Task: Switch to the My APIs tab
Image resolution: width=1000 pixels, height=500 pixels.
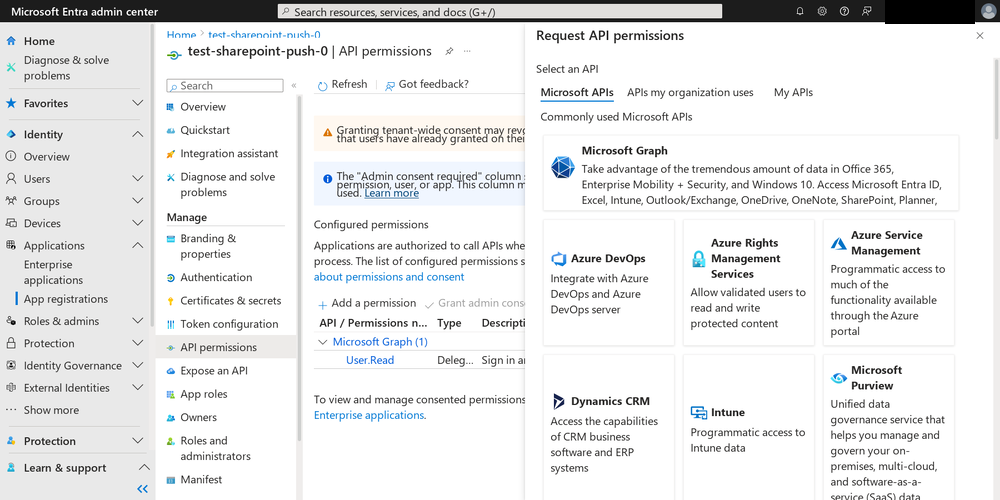Action: [x=793, y=92]
